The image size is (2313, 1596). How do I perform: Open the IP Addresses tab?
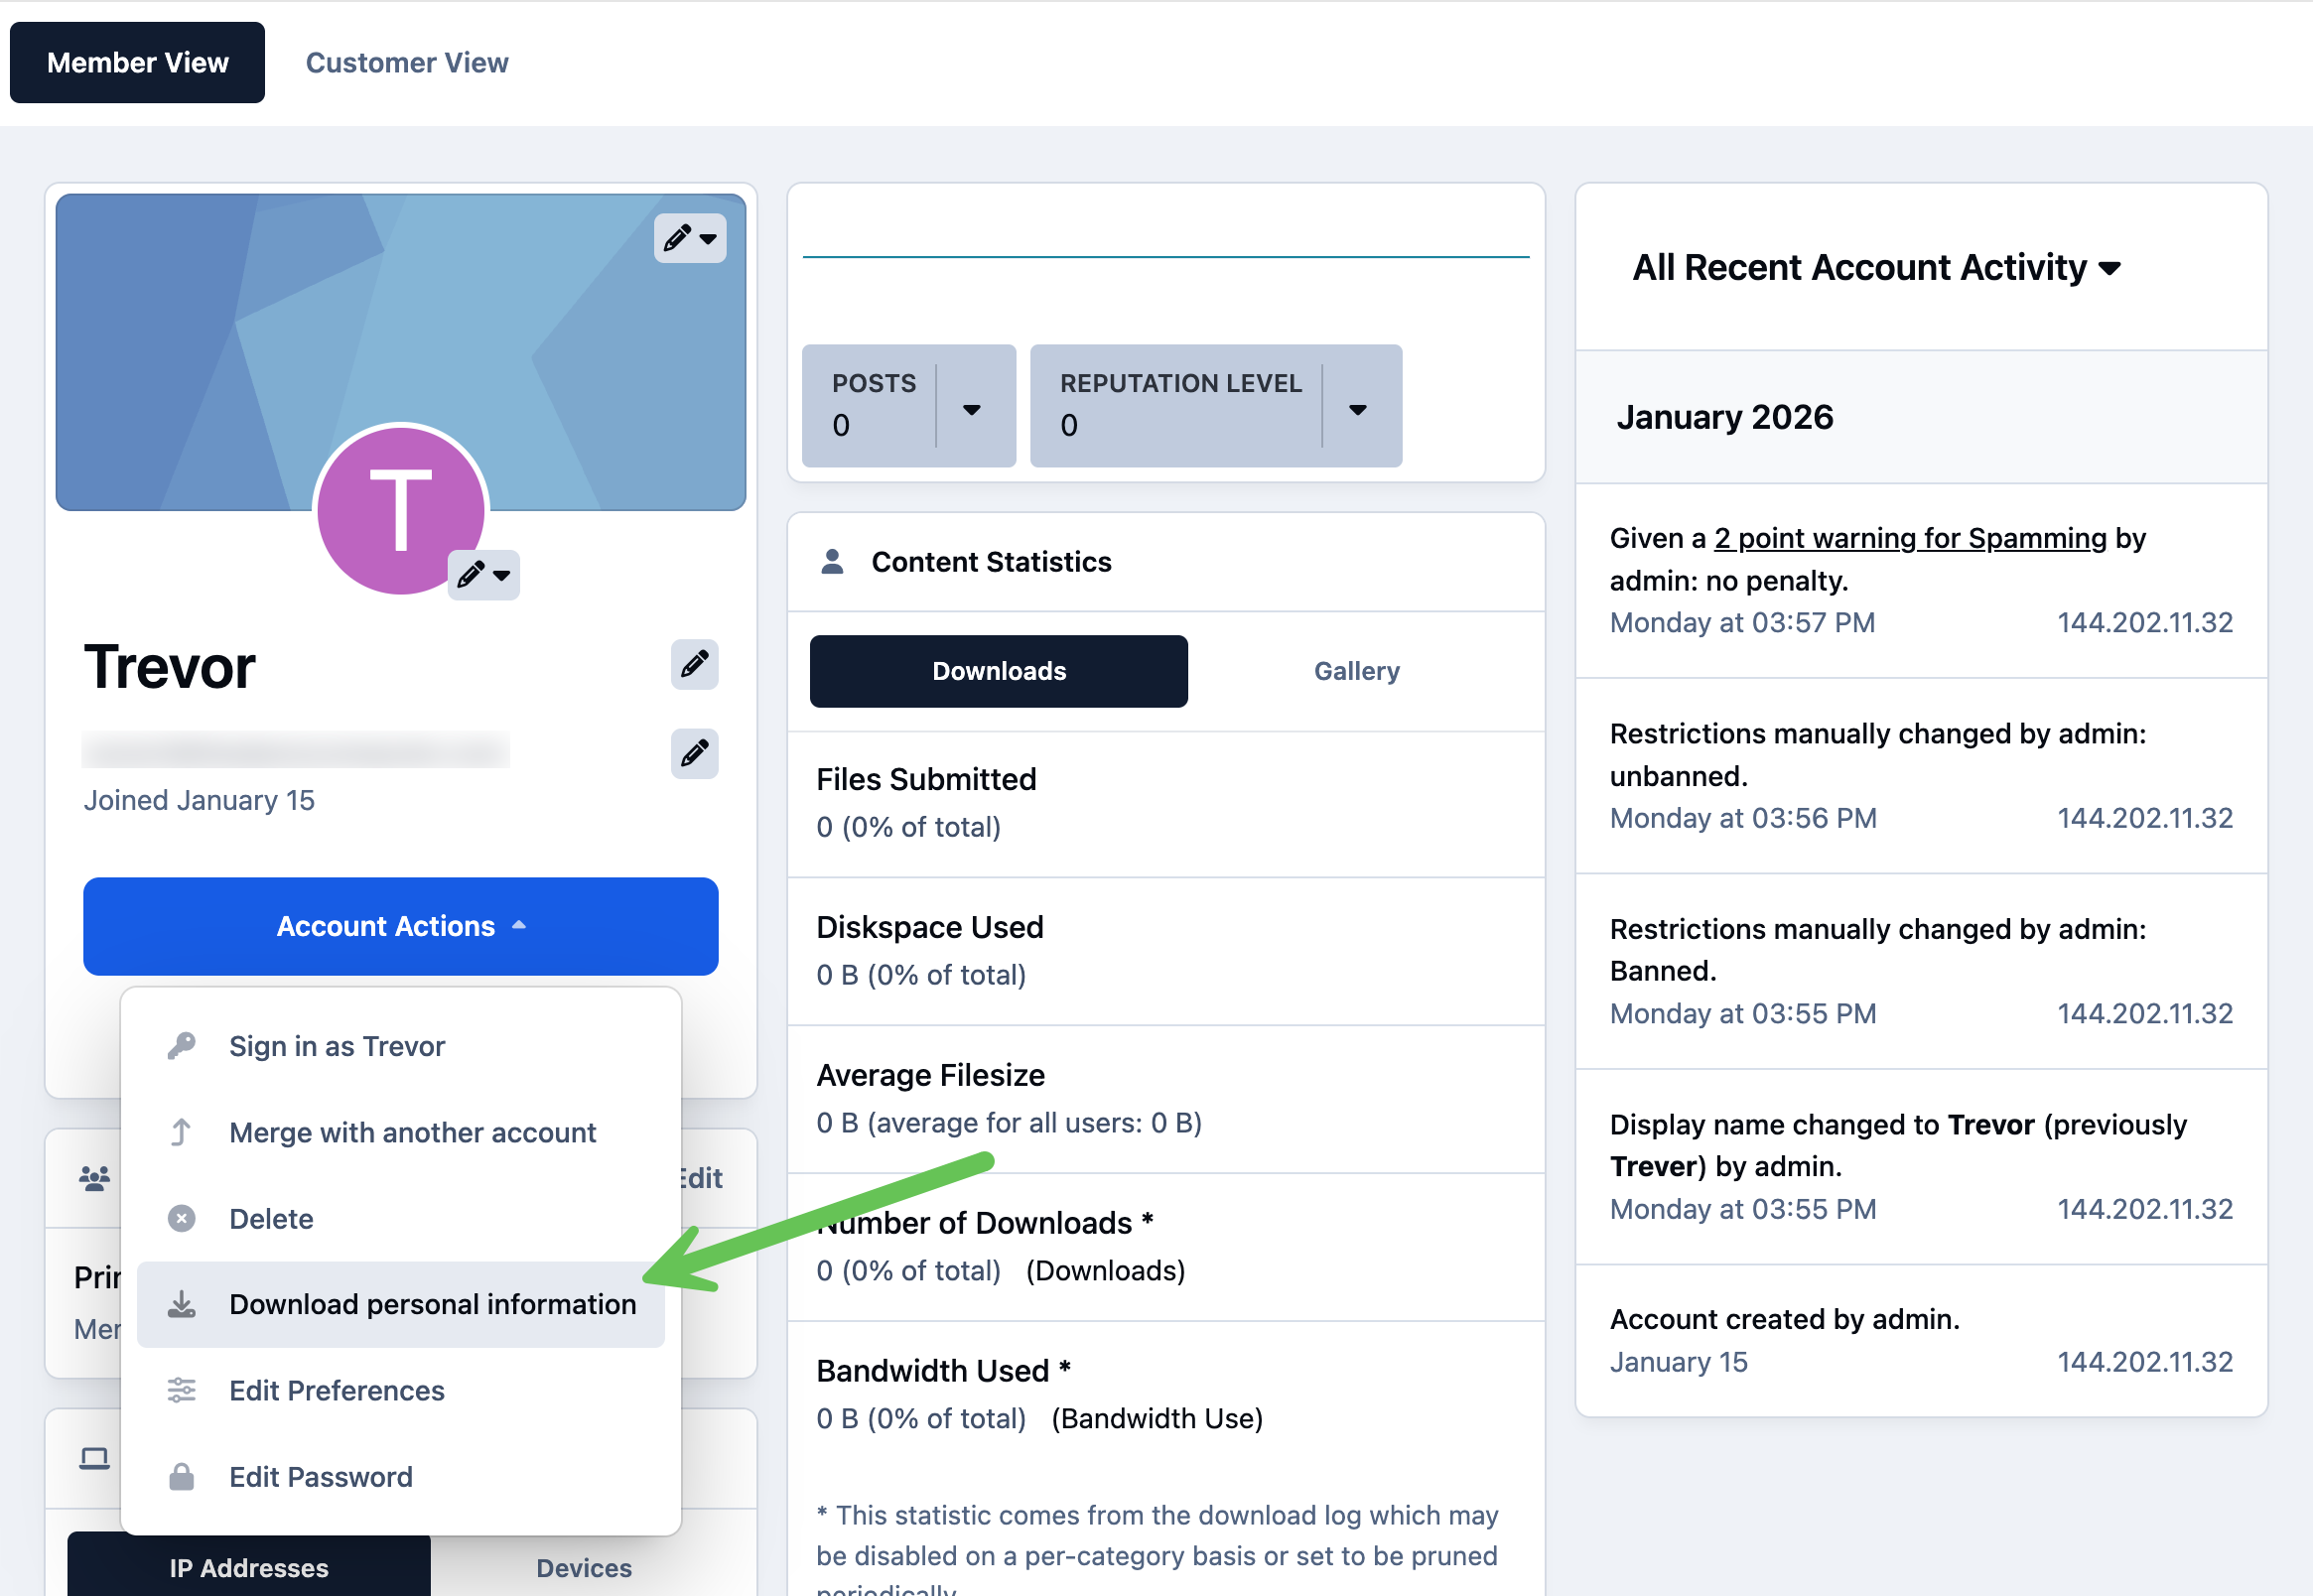(249, 1566)
